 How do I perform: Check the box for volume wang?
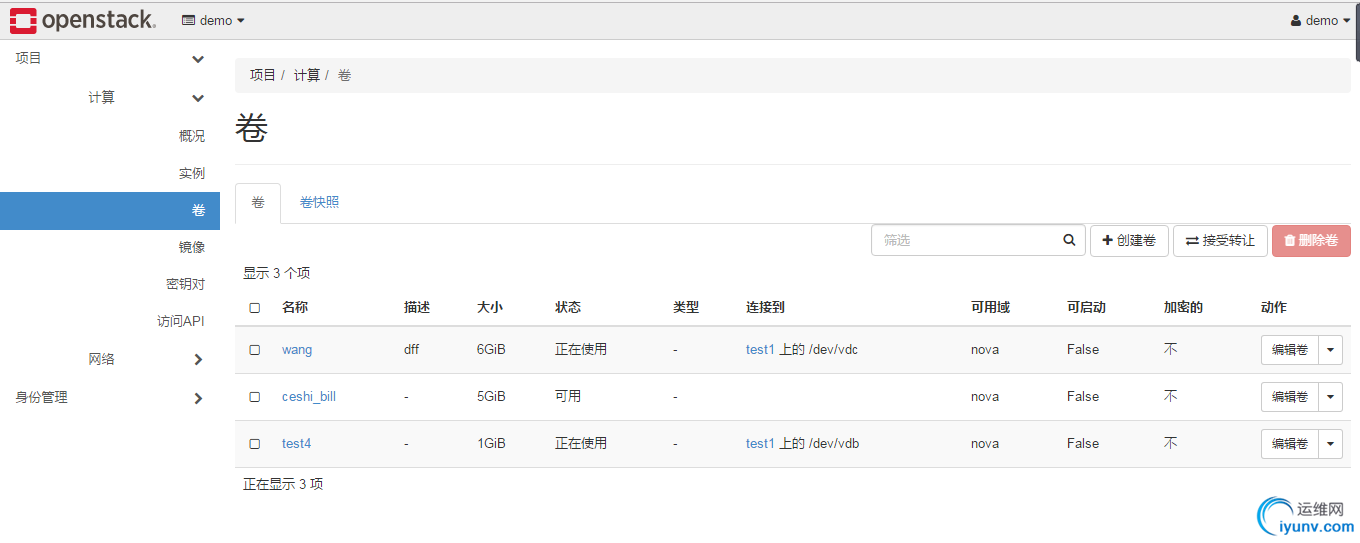pos(254,350)
